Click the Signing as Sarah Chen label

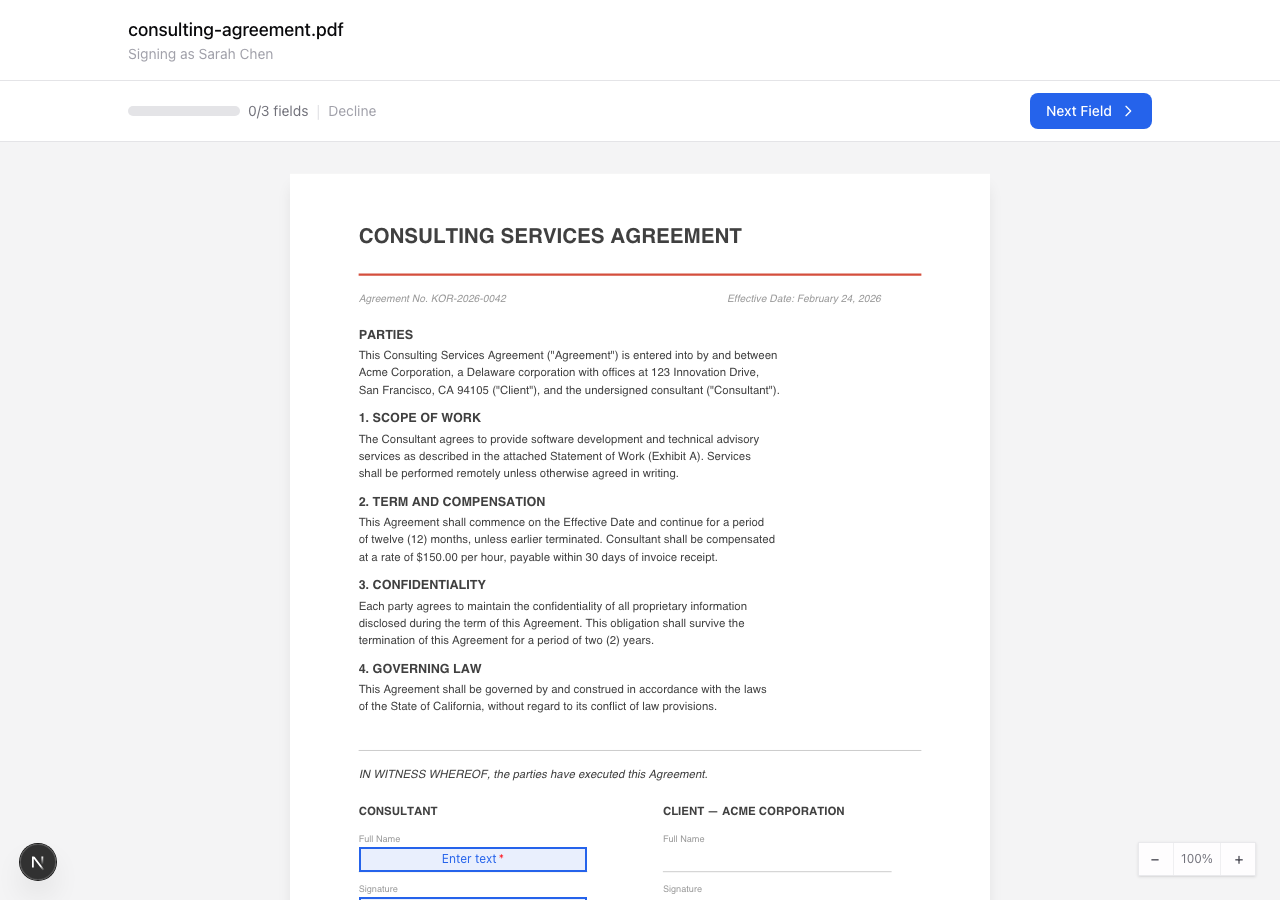click(200, 54)
